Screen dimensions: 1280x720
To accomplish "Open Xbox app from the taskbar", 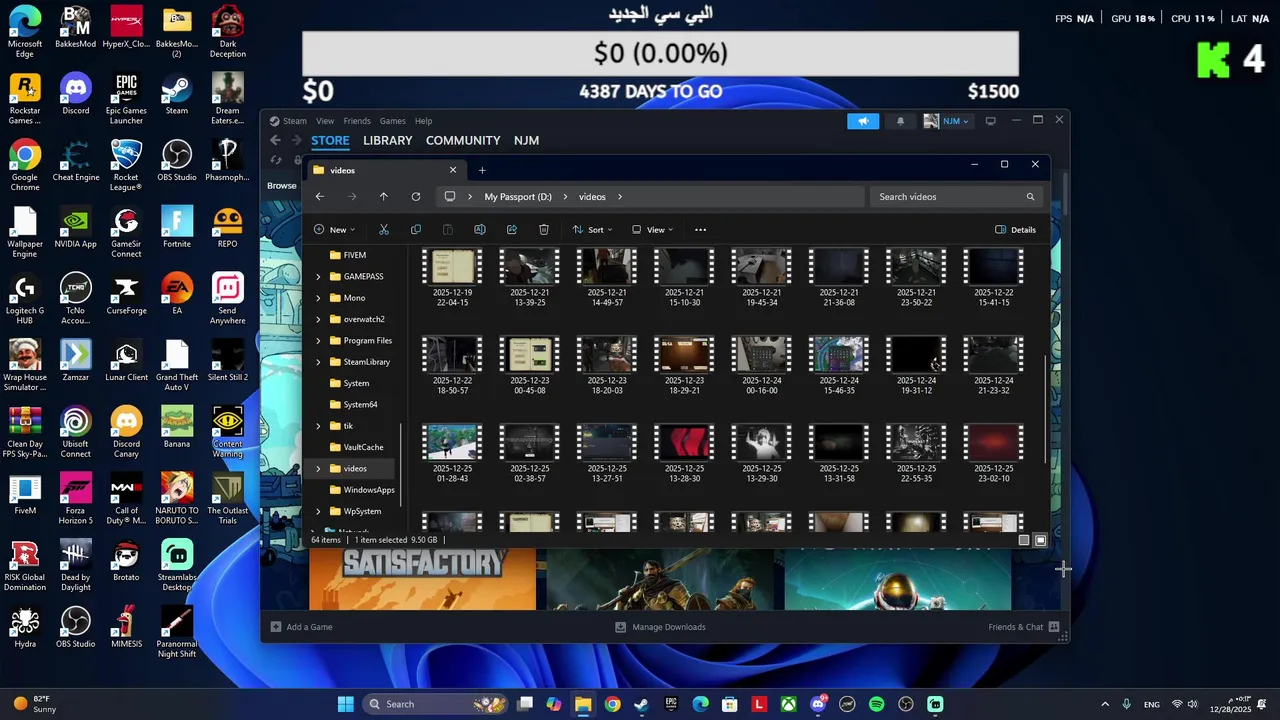I will [x=788, y=704].
